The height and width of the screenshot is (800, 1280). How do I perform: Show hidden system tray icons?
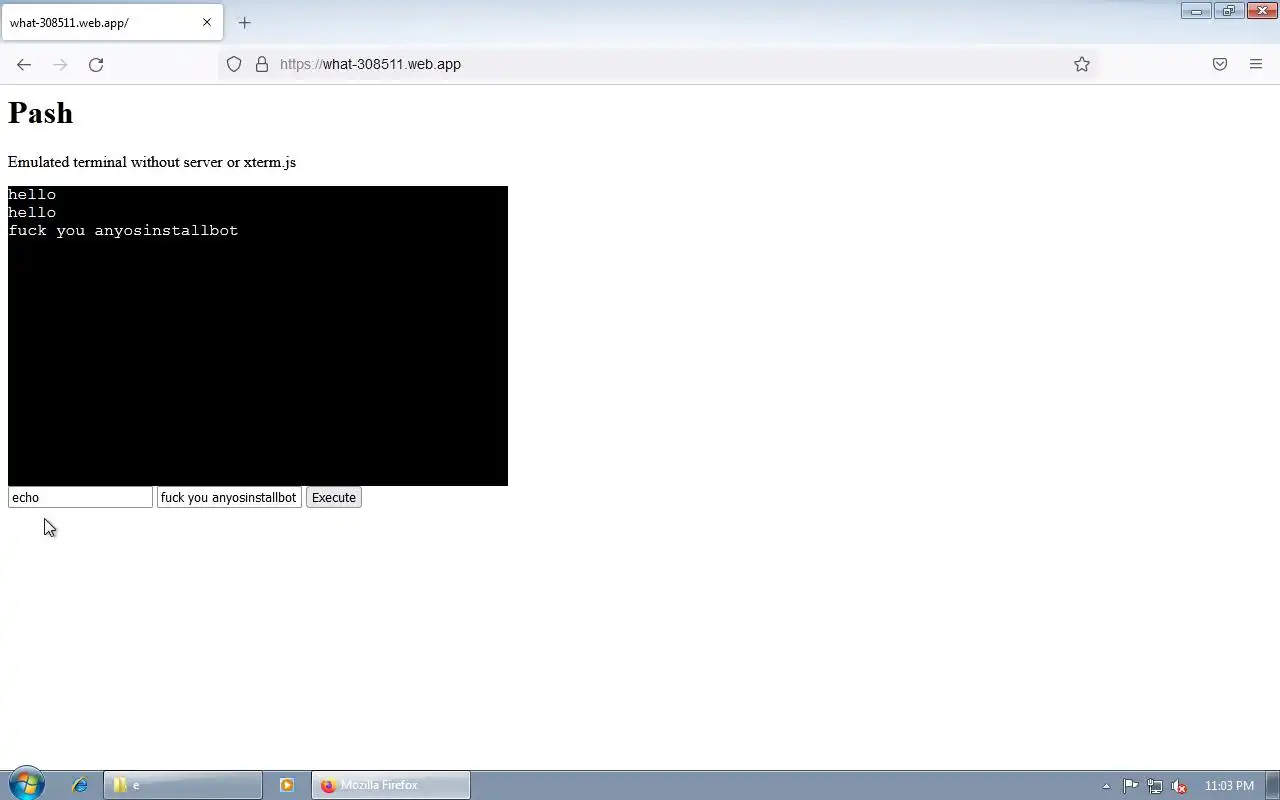click(1106, 786)
